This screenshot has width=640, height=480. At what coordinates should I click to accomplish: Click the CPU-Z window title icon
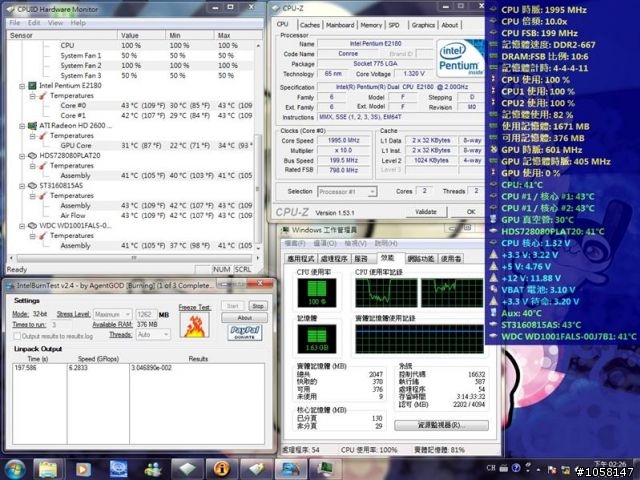(x=276, y=8)
